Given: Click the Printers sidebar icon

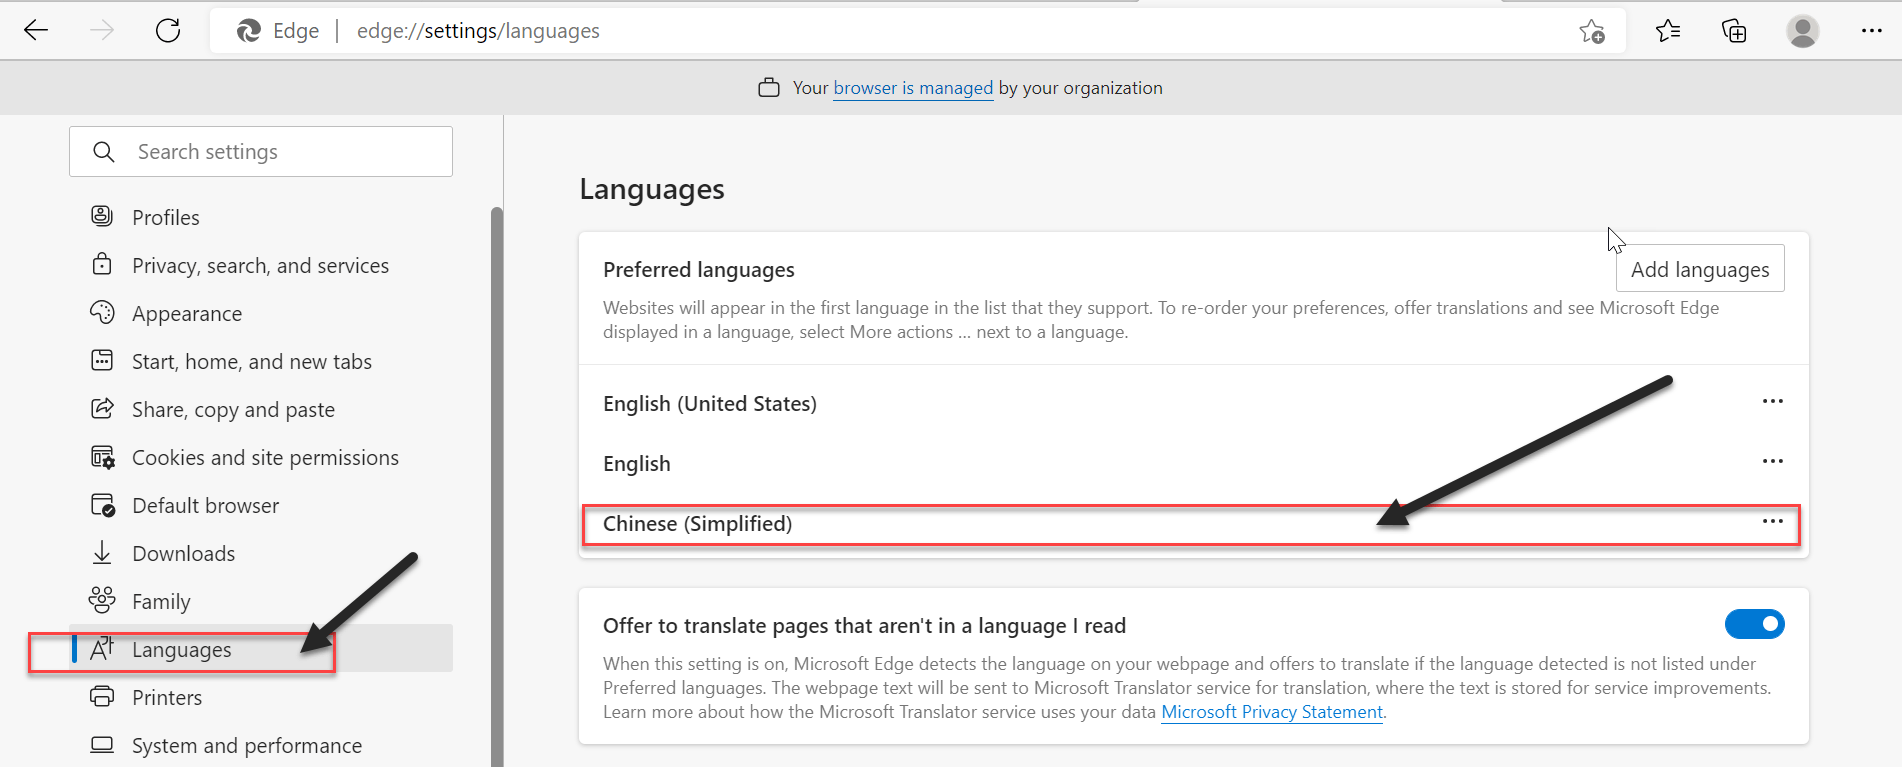Looking at the screenshot, I should [102, 696].
